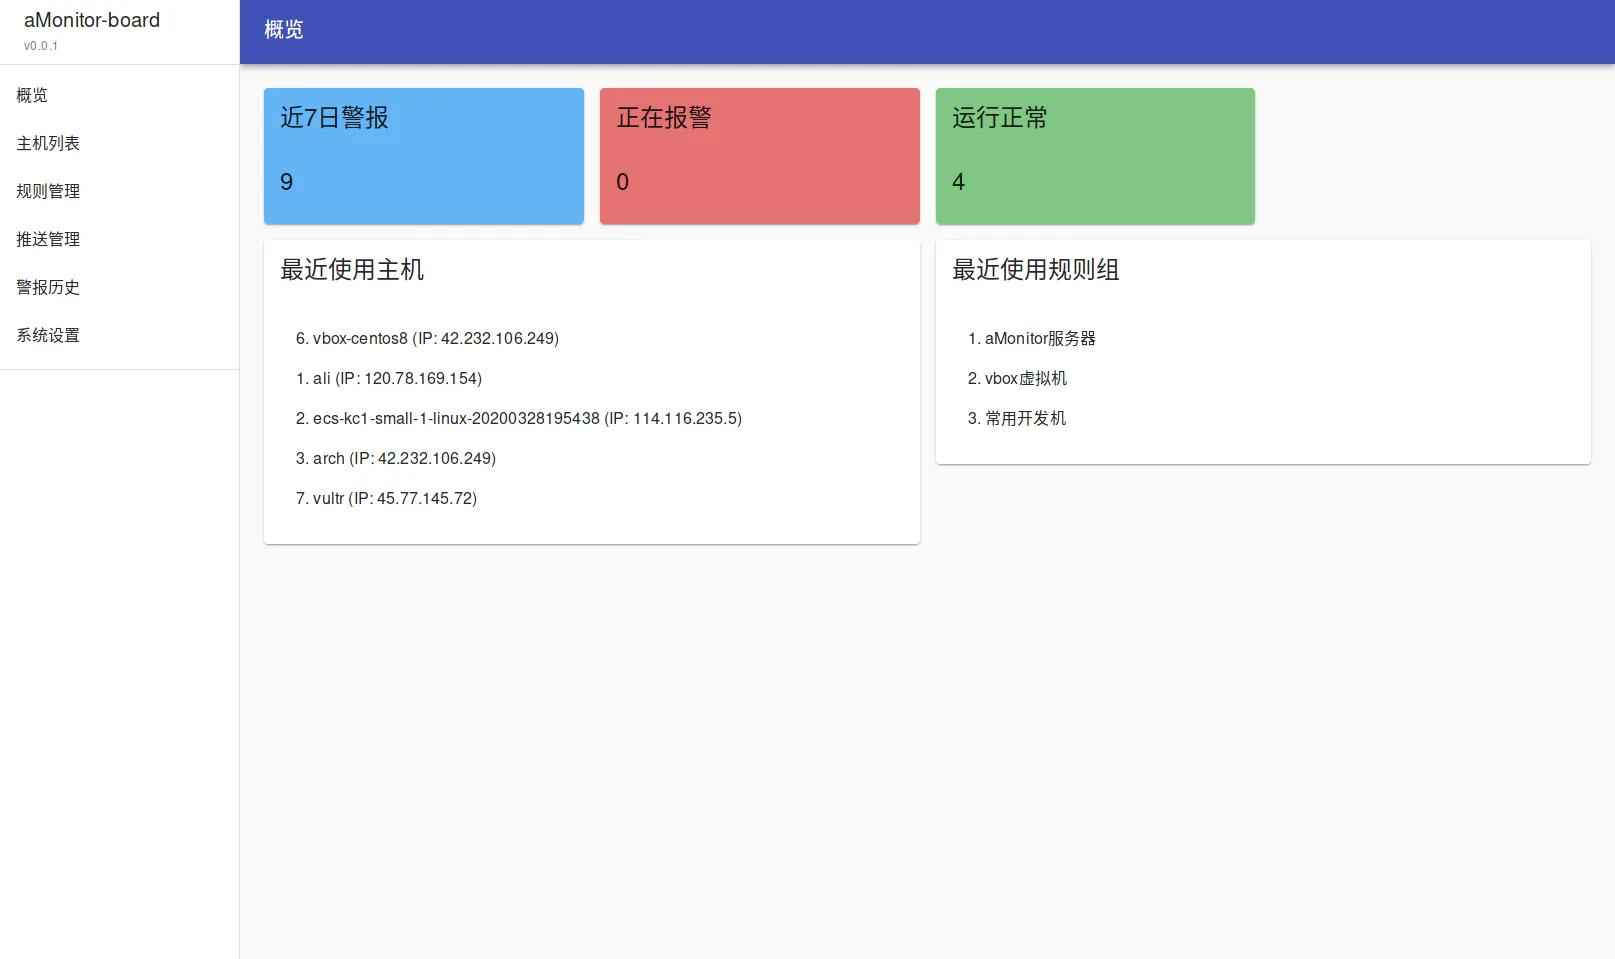The width and height of the screenshot is (1615, 959).
Task: Click the red 正在报警 card
Action: click(x=759, y=156)
